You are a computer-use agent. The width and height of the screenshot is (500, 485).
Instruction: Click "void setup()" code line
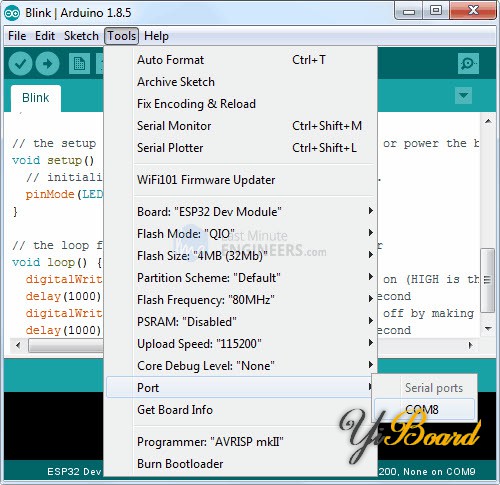[53, 161]
